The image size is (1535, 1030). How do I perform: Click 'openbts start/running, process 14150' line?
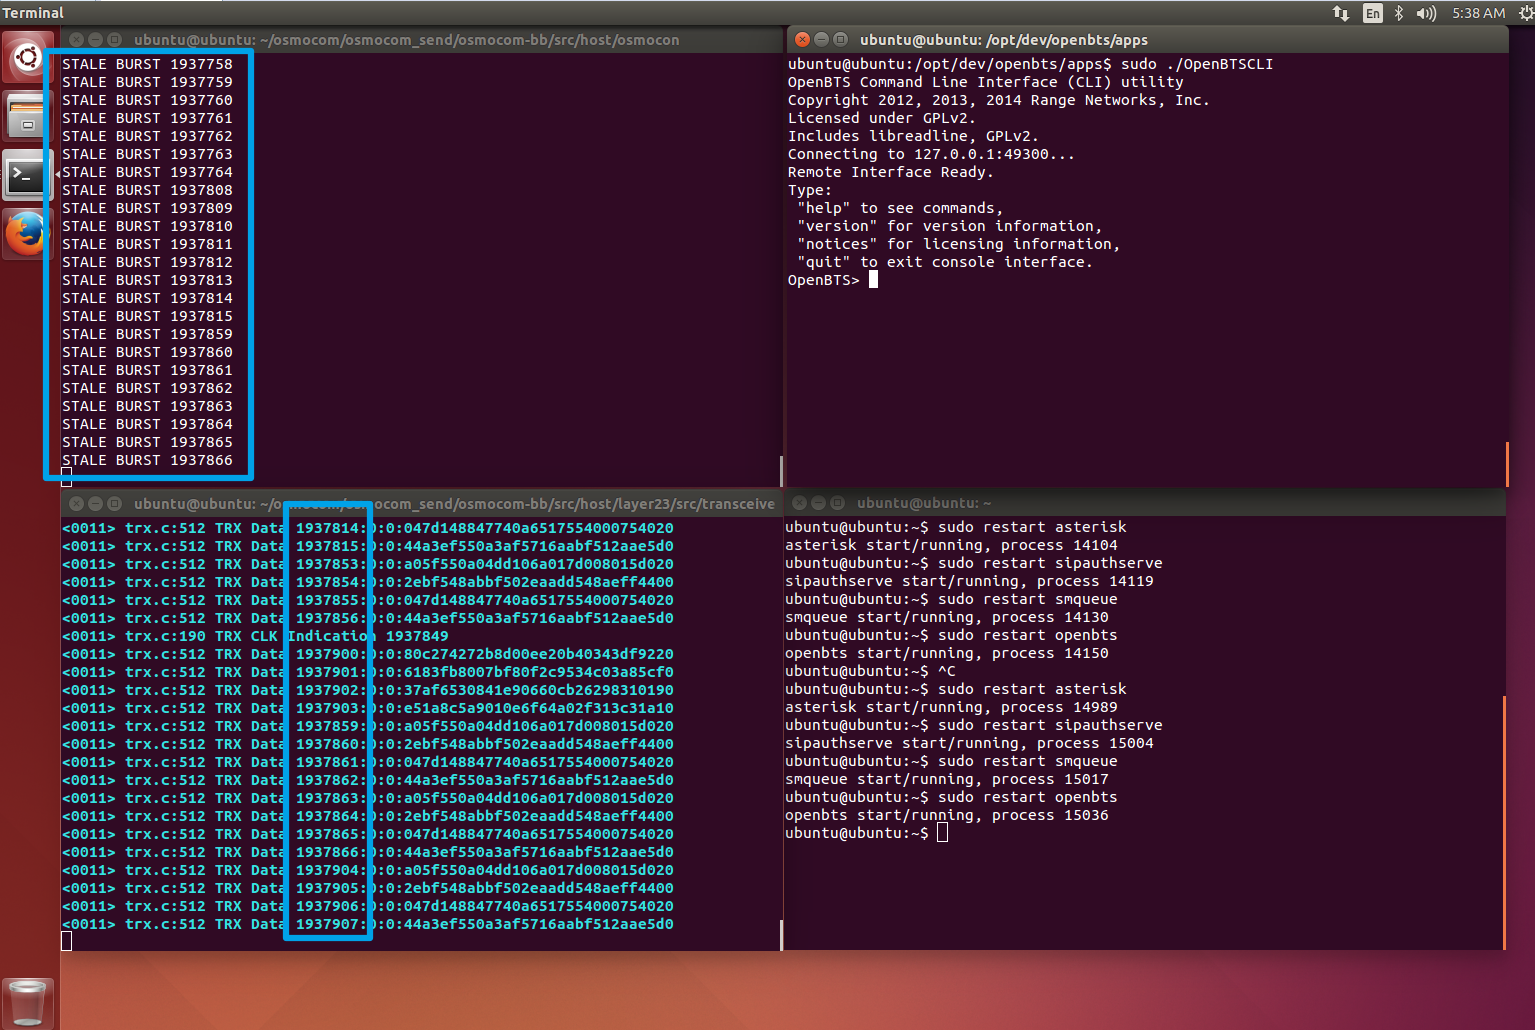pos(946,653)
